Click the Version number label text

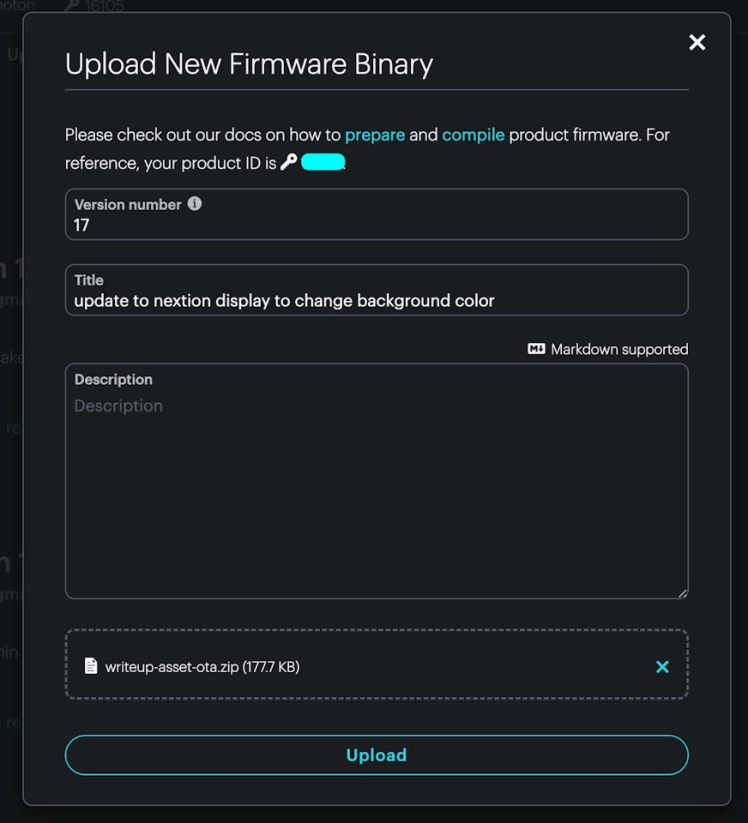click(x=128, y=204)
